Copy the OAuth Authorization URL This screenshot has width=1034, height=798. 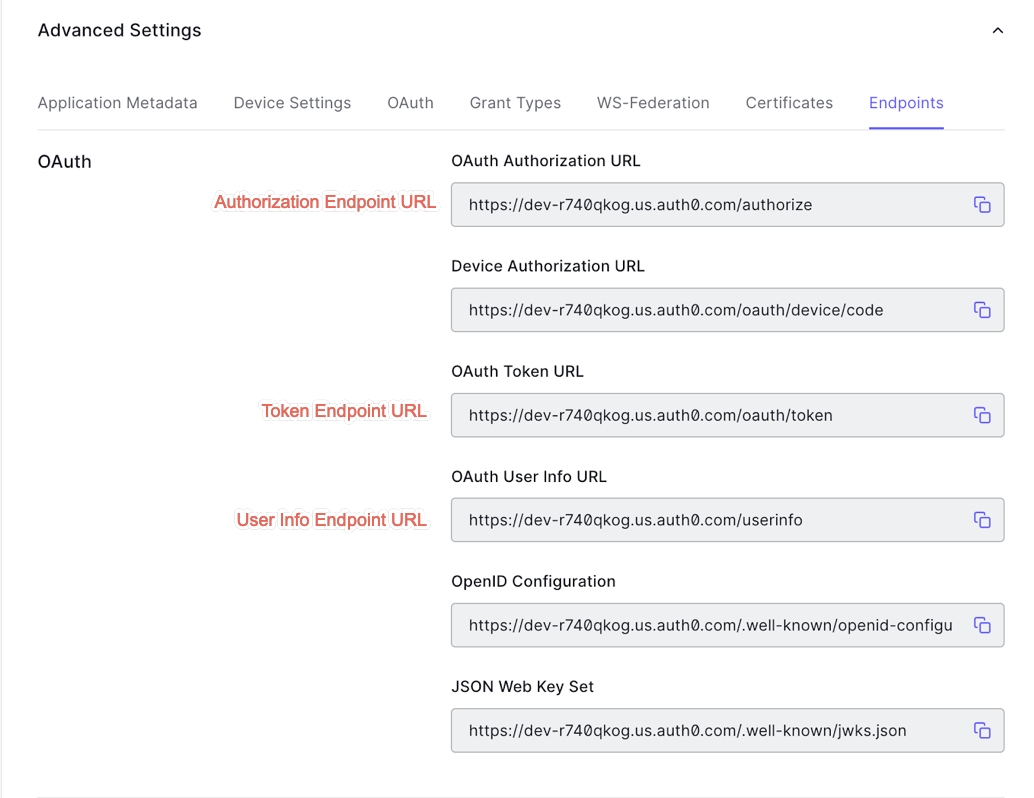tap(982, 204)
